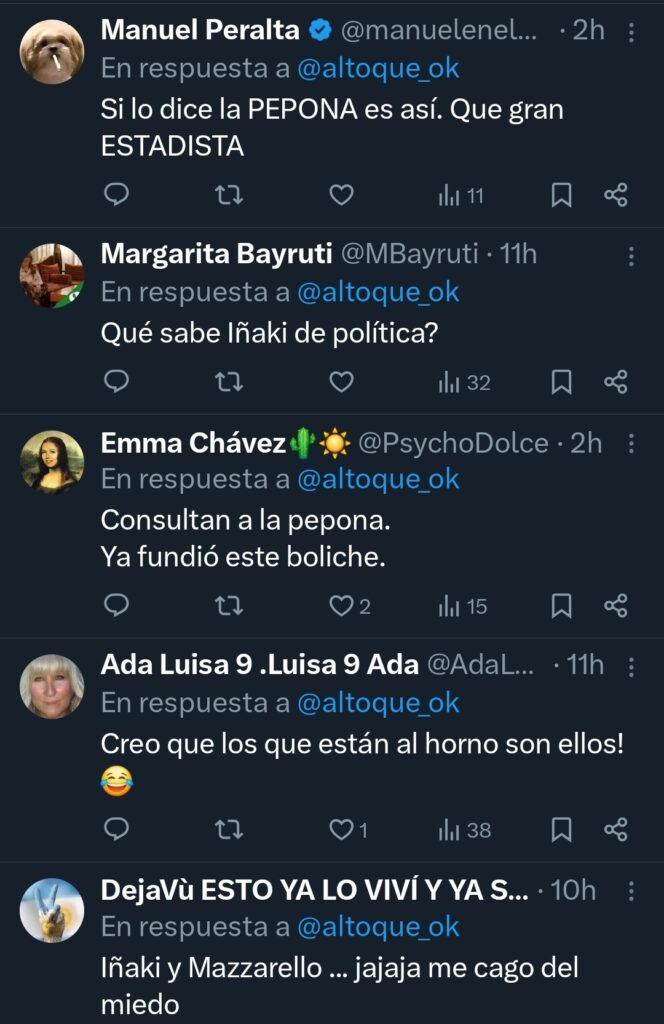Image resolution: width=664 pixels, height=1024 pixels.
Task: View analytics on Margarita Bayruti's tweet
Action: pos(465,381)
